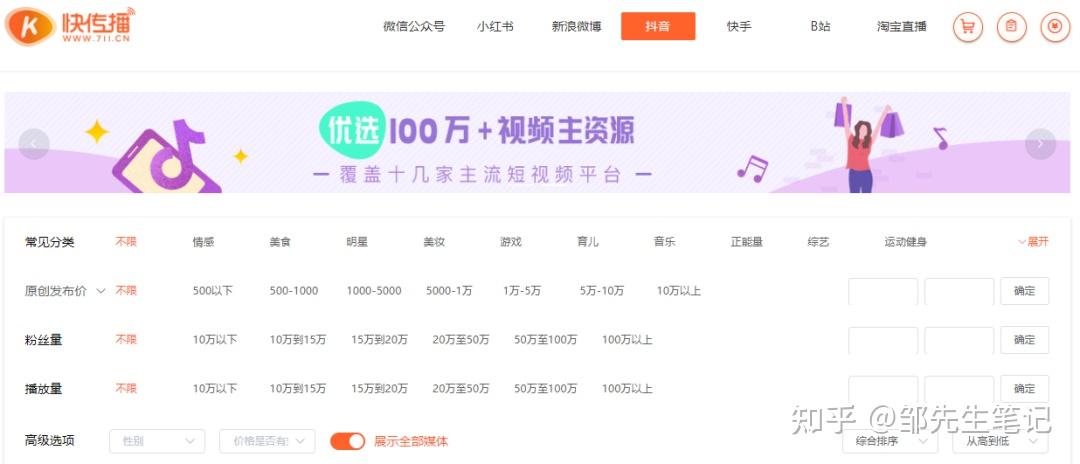This screenshot has width=1080, height=464.
Task: Choose 10万到15万 in 粉丝量 row
Action: [298, 339]
